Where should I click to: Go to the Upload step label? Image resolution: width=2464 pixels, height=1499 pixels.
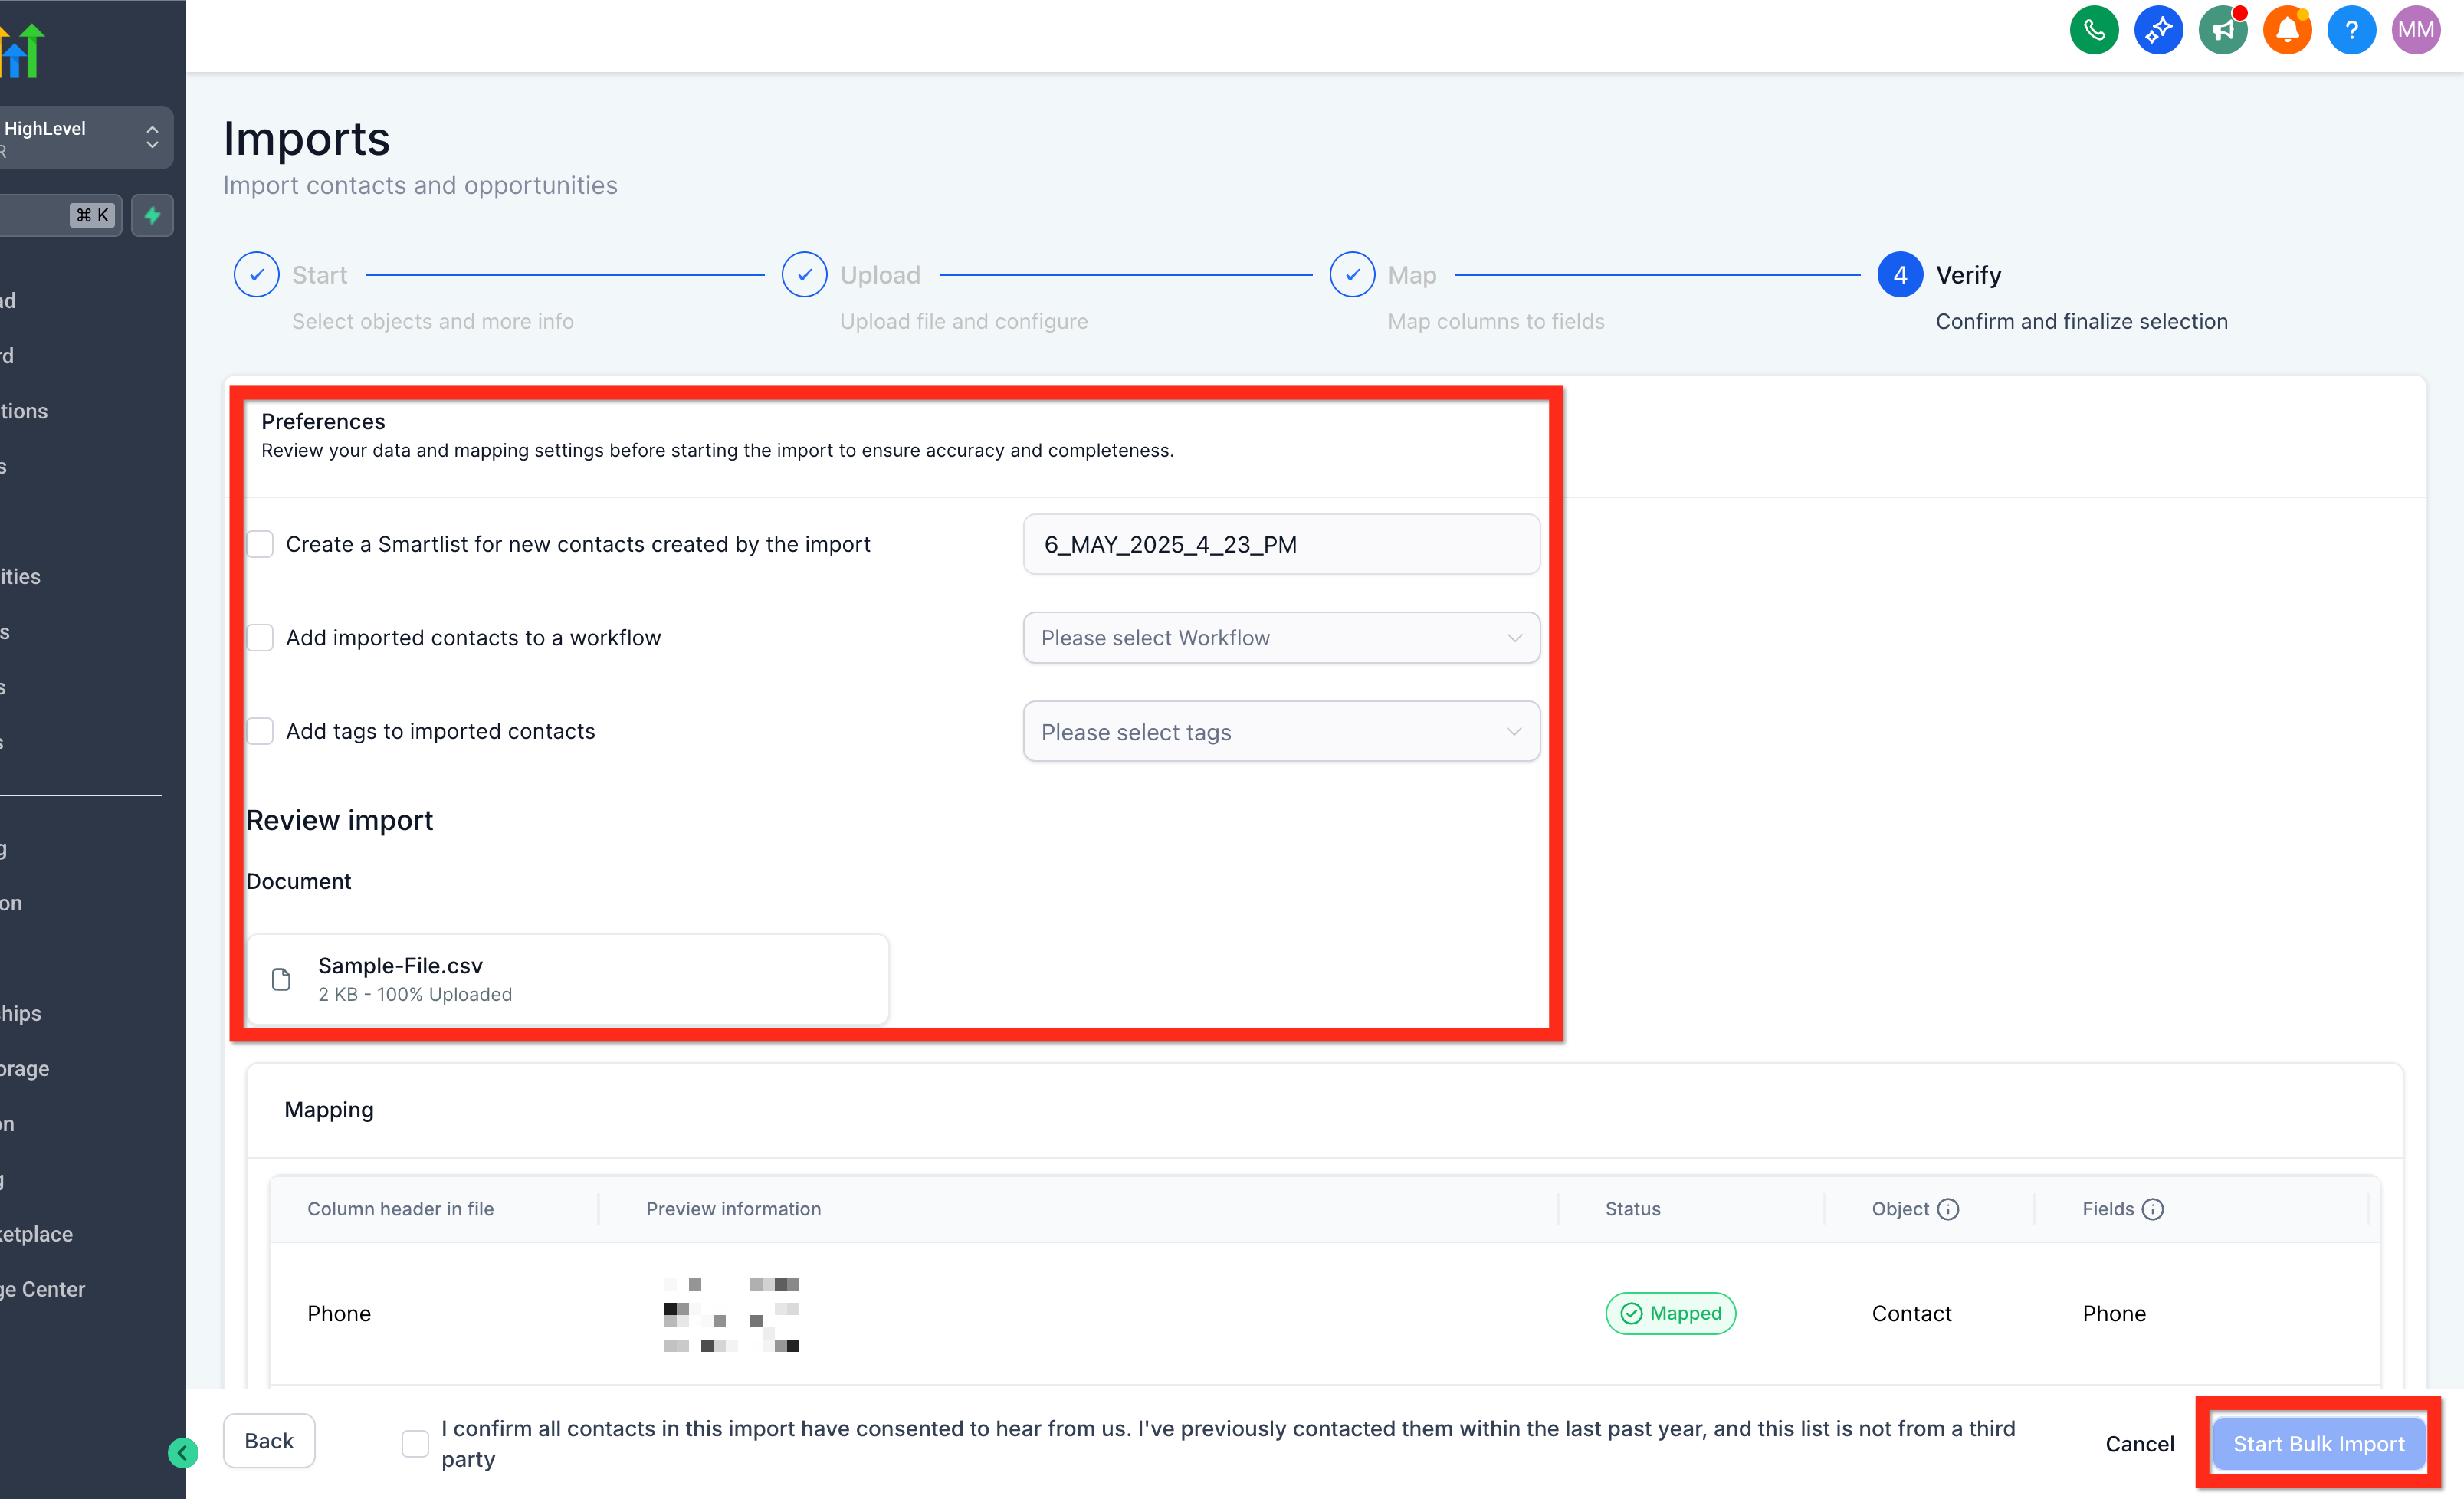tap(880, 275)
